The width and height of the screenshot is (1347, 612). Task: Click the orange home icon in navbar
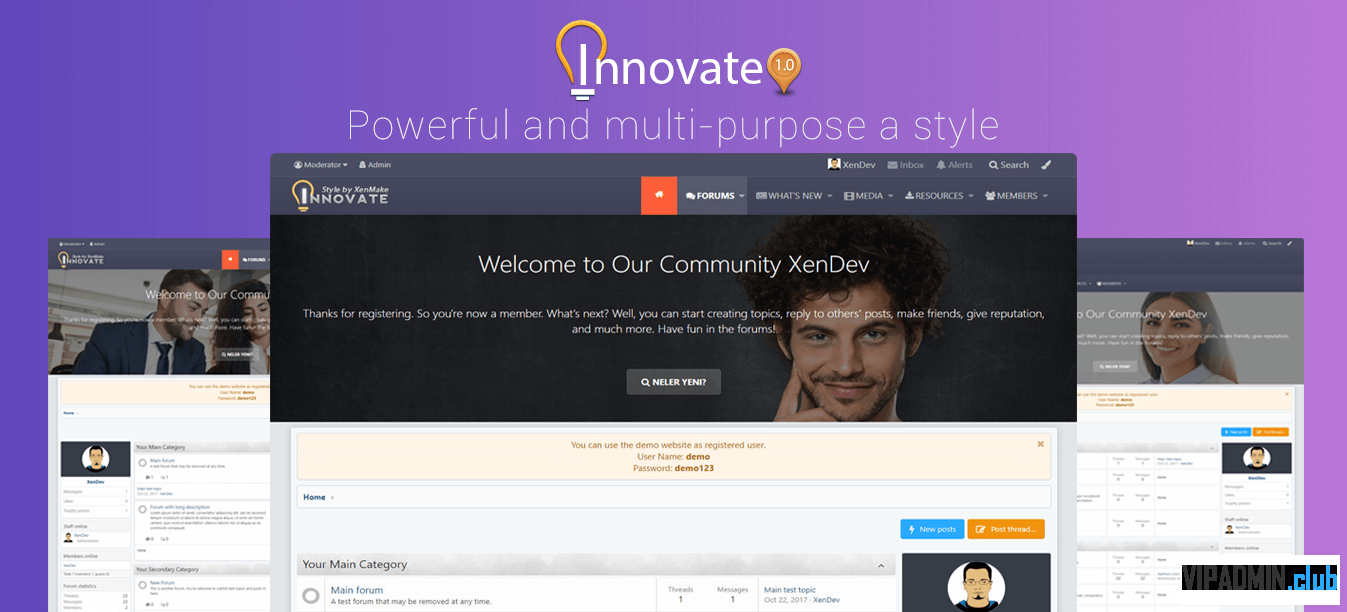pyautogui.click(x=659, y=196)
